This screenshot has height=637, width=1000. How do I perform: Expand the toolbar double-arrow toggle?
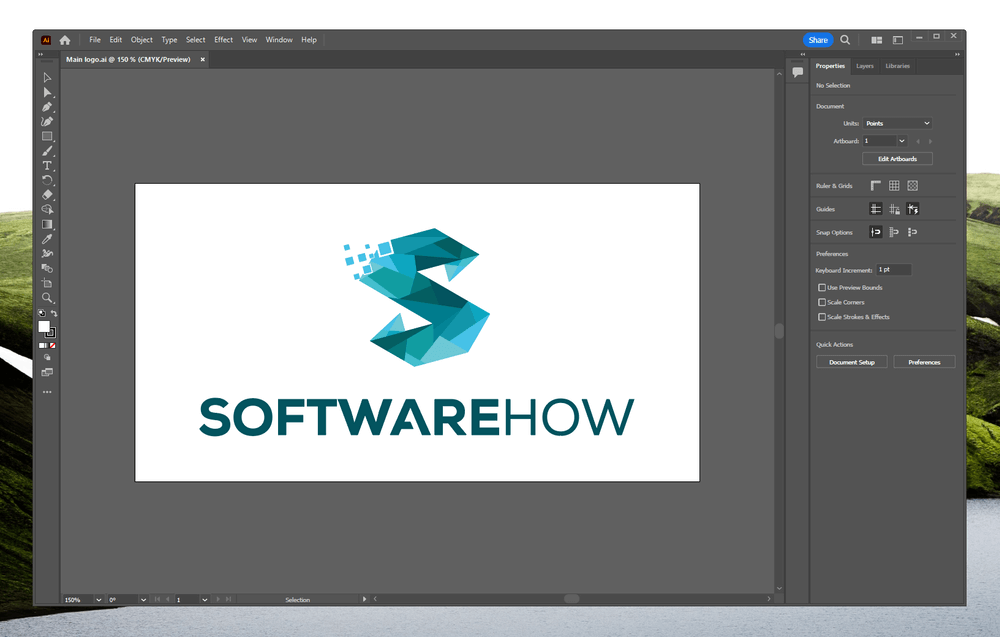[40, 54]
